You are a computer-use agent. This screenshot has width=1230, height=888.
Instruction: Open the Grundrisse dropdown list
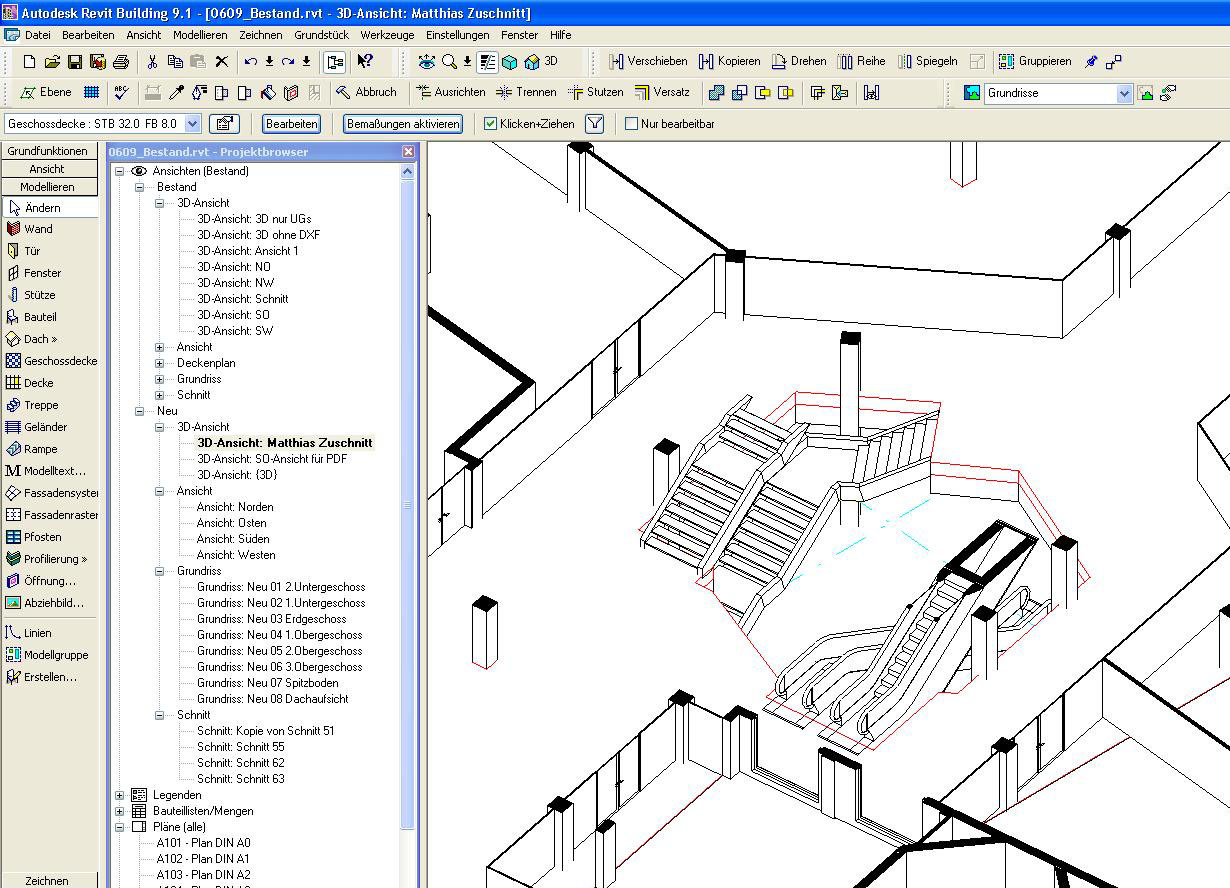(x=1124, y=93)
